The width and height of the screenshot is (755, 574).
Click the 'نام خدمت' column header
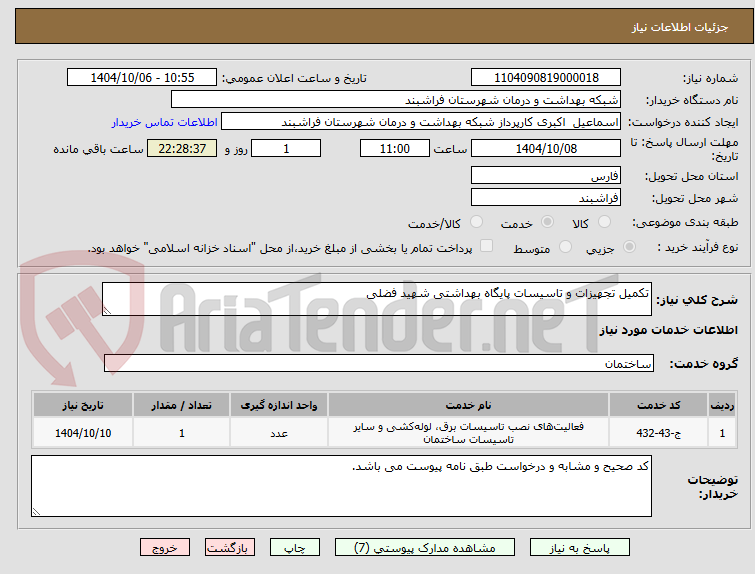[469, 405]
